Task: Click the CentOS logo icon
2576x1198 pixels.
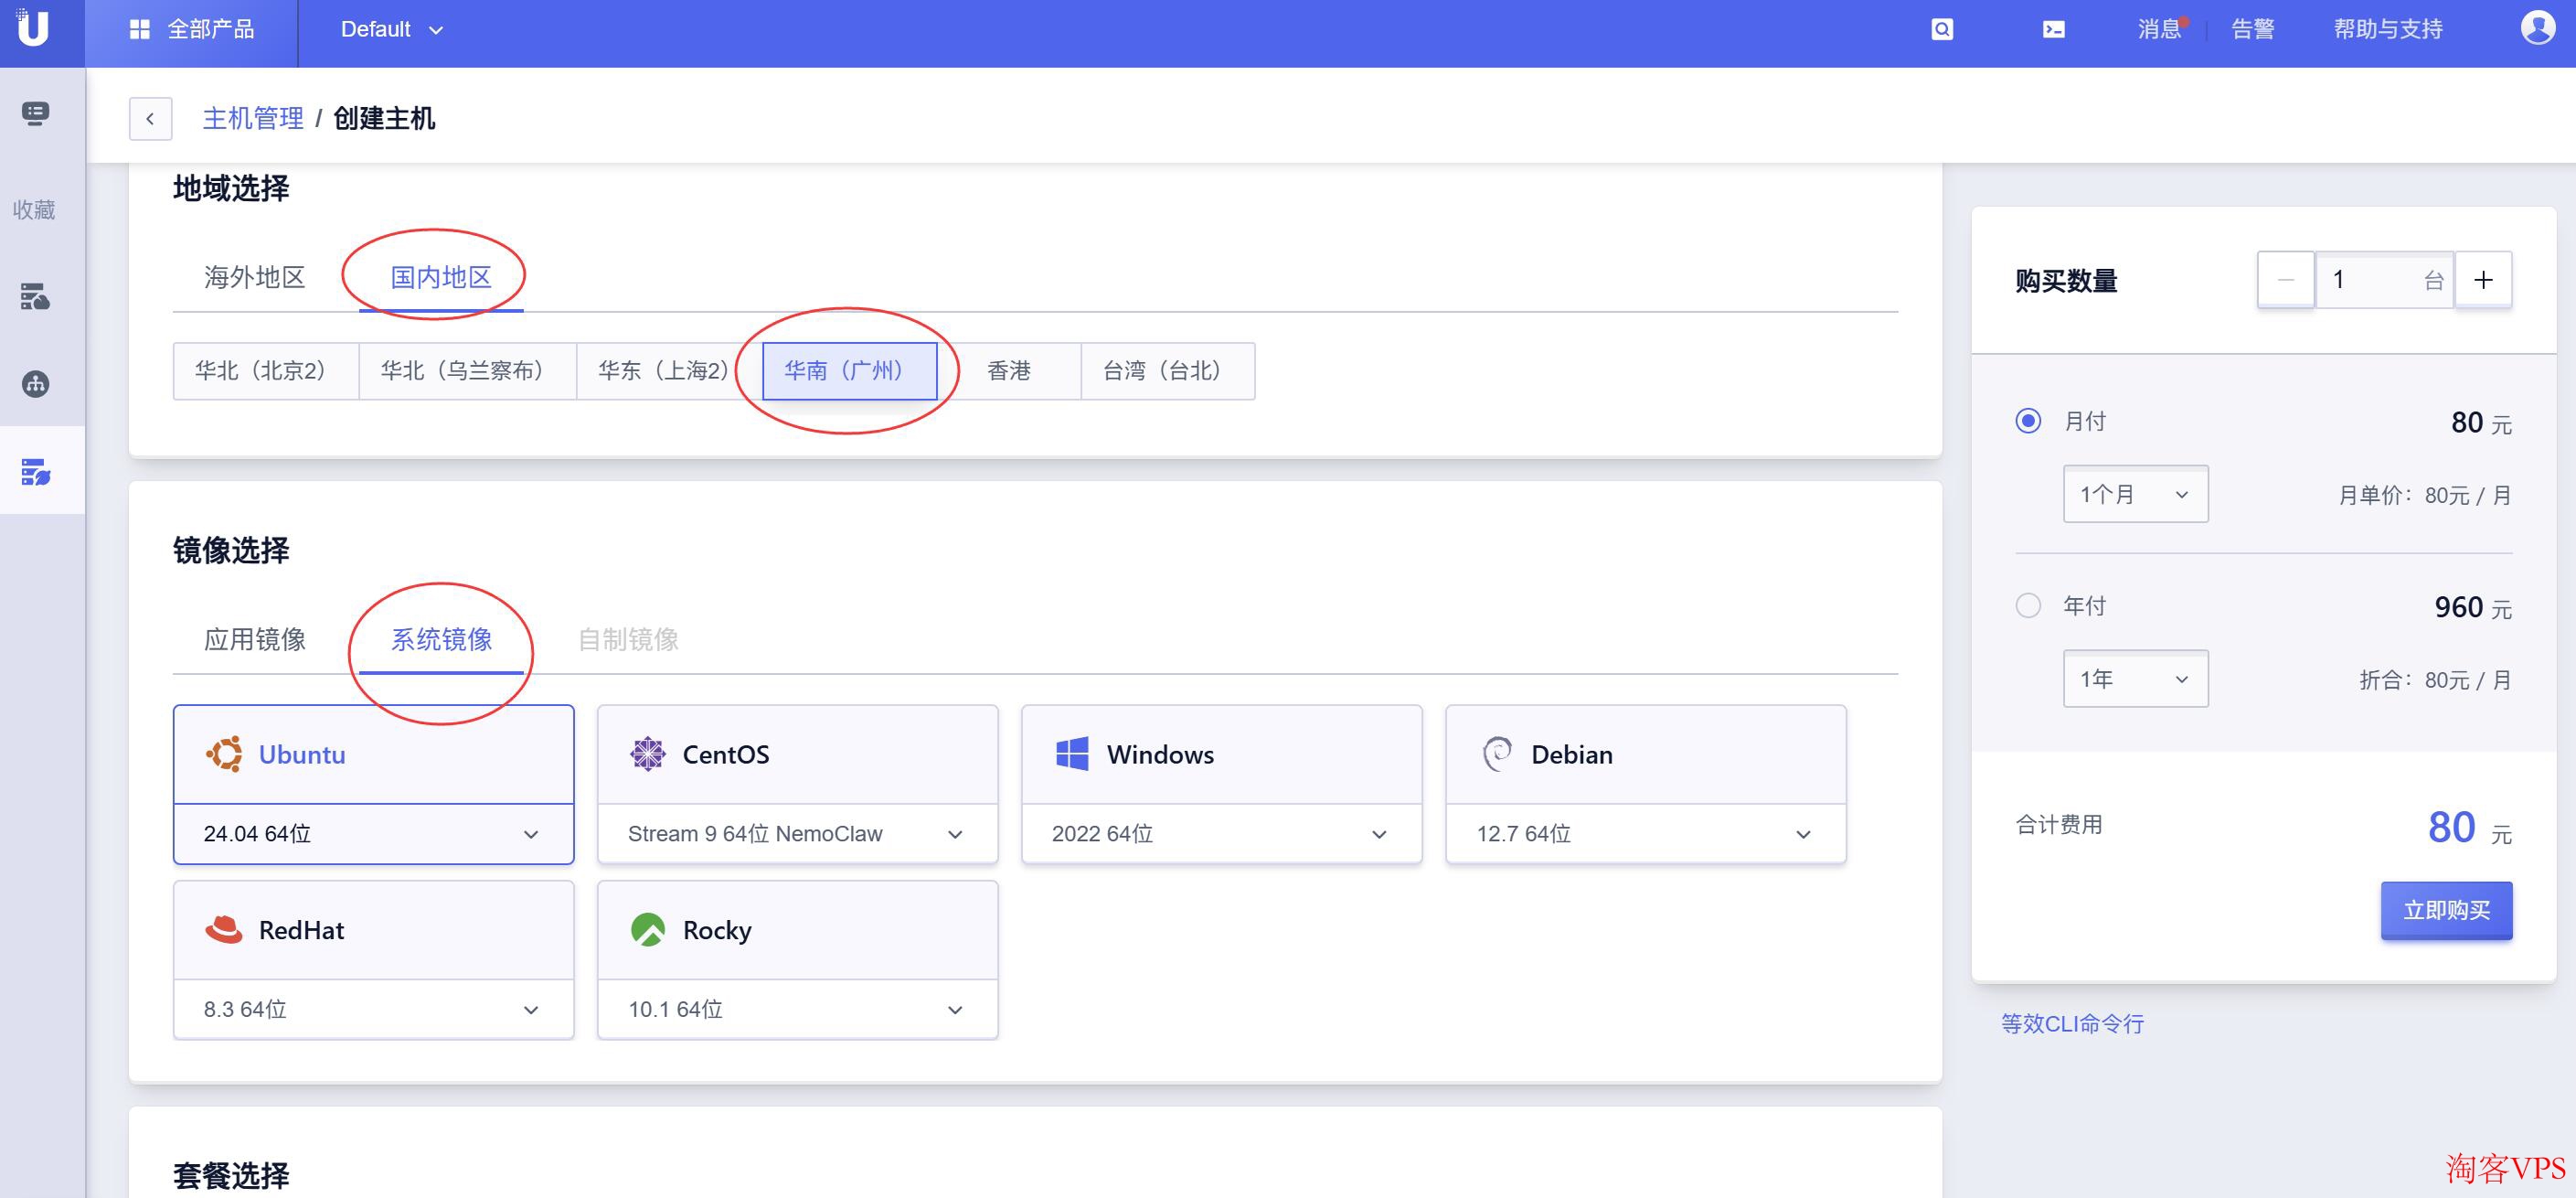Action: (x=648, y=754)
